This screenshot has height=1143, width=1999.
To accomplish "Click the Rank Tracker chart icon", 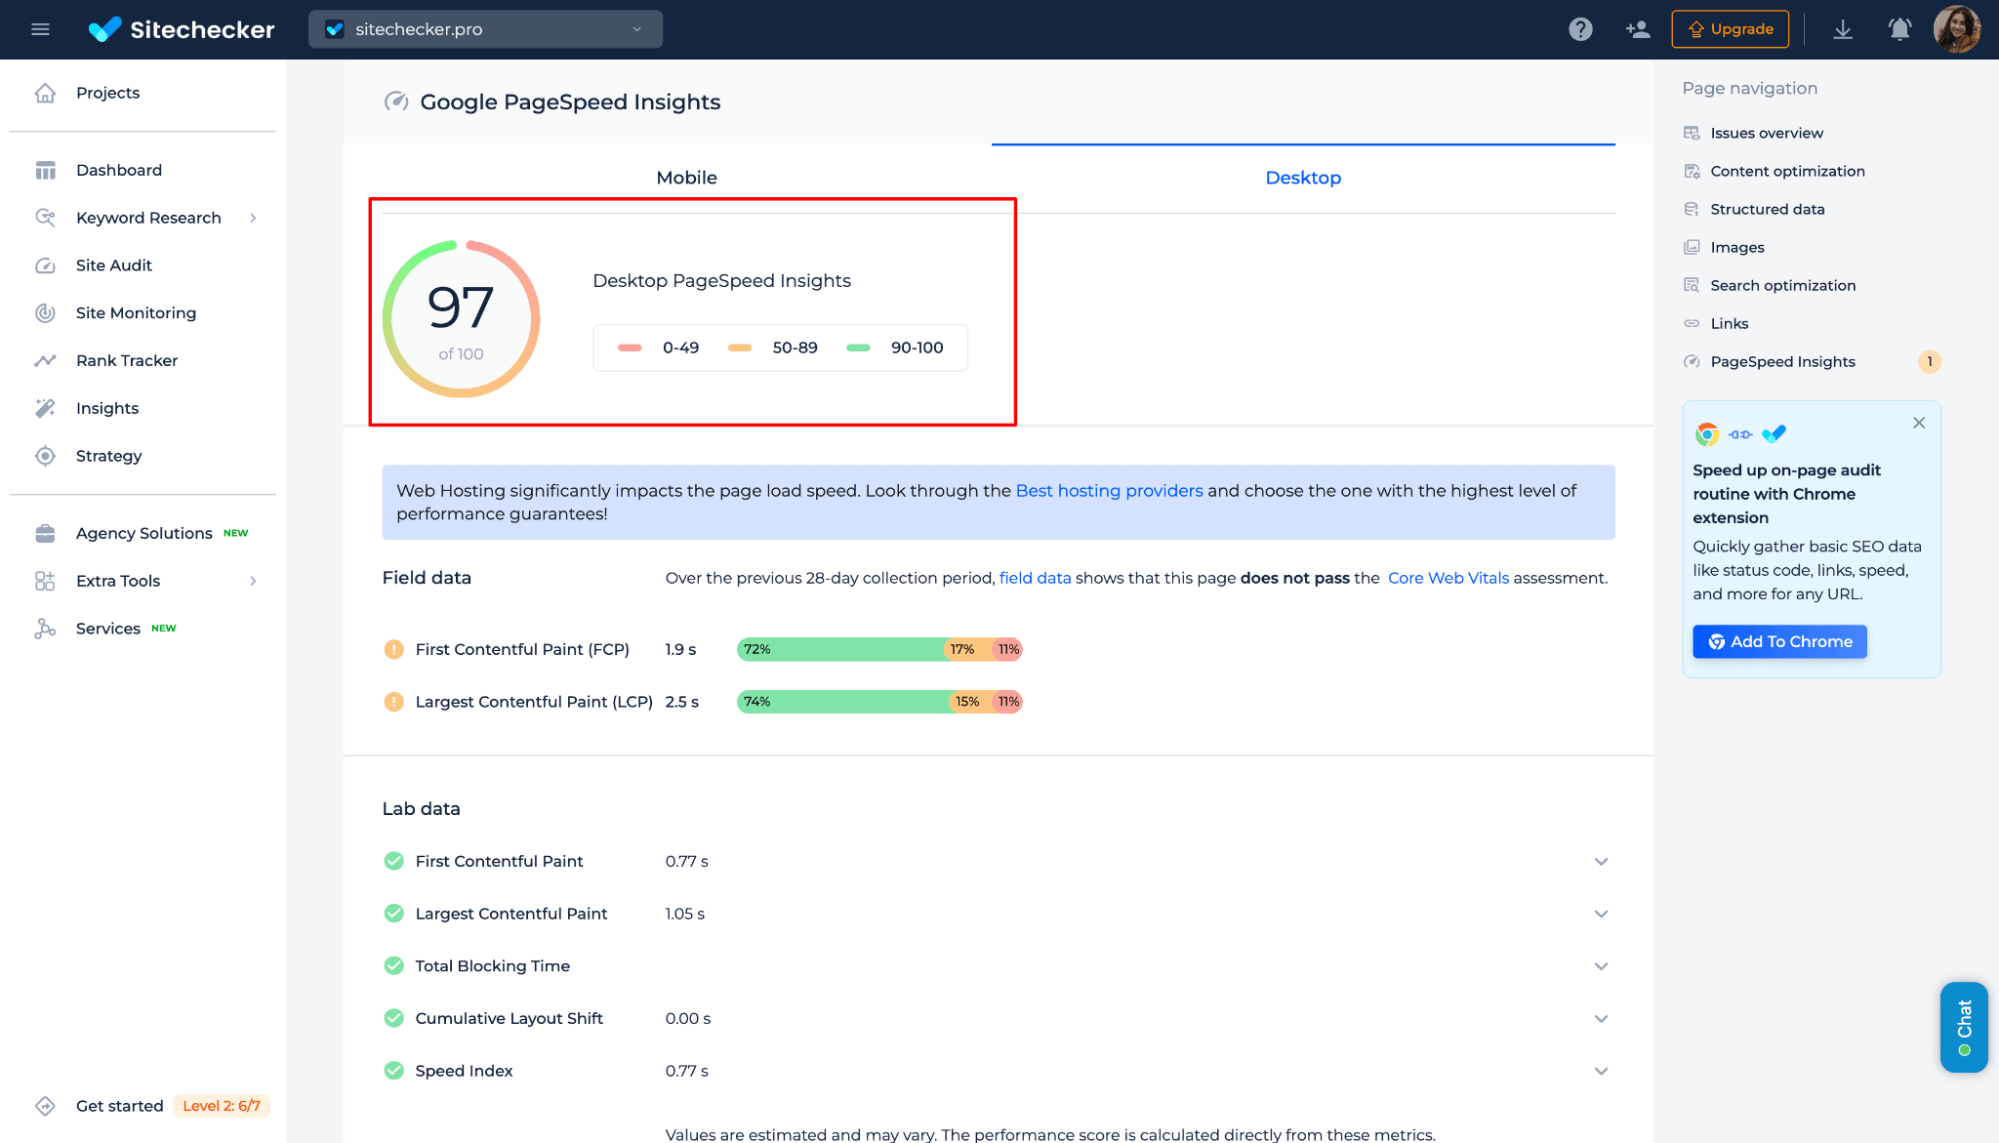I will click(x=45, y=360).
